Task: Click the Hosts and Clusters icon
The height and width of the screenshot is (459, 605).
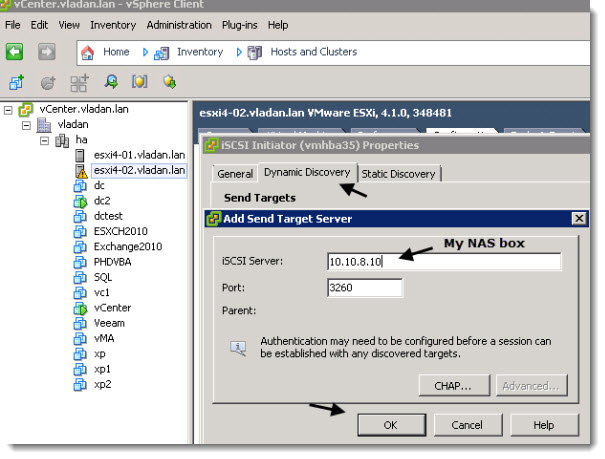Action: pyautogui.click(x=255, y=52)
